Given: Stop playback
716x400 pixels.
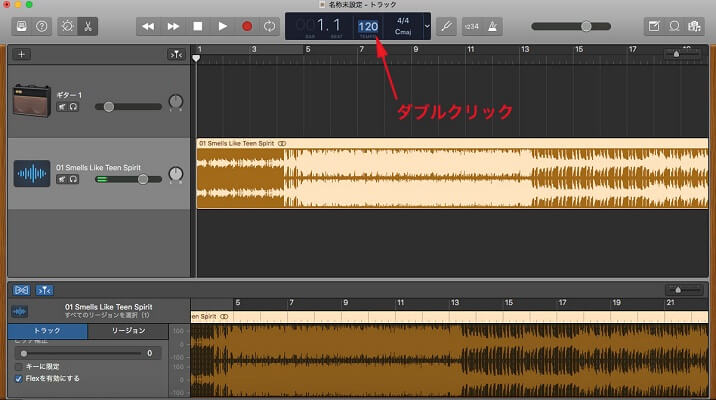Looking at the screenshot, I should tap(198, 26).
